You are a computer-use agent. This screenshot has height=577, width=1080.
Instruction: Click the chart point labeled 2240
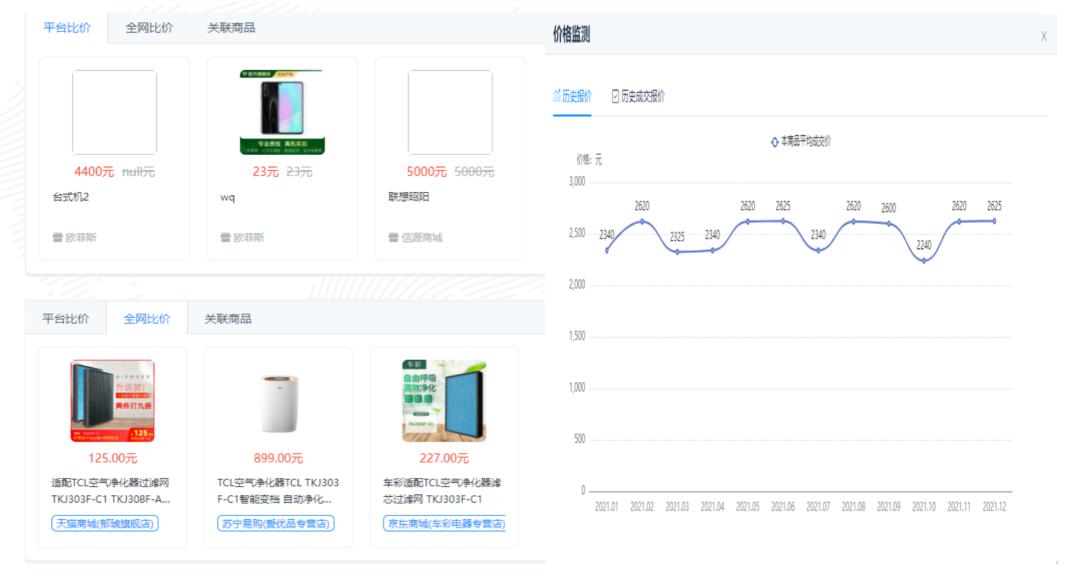(x=924, y=260)
